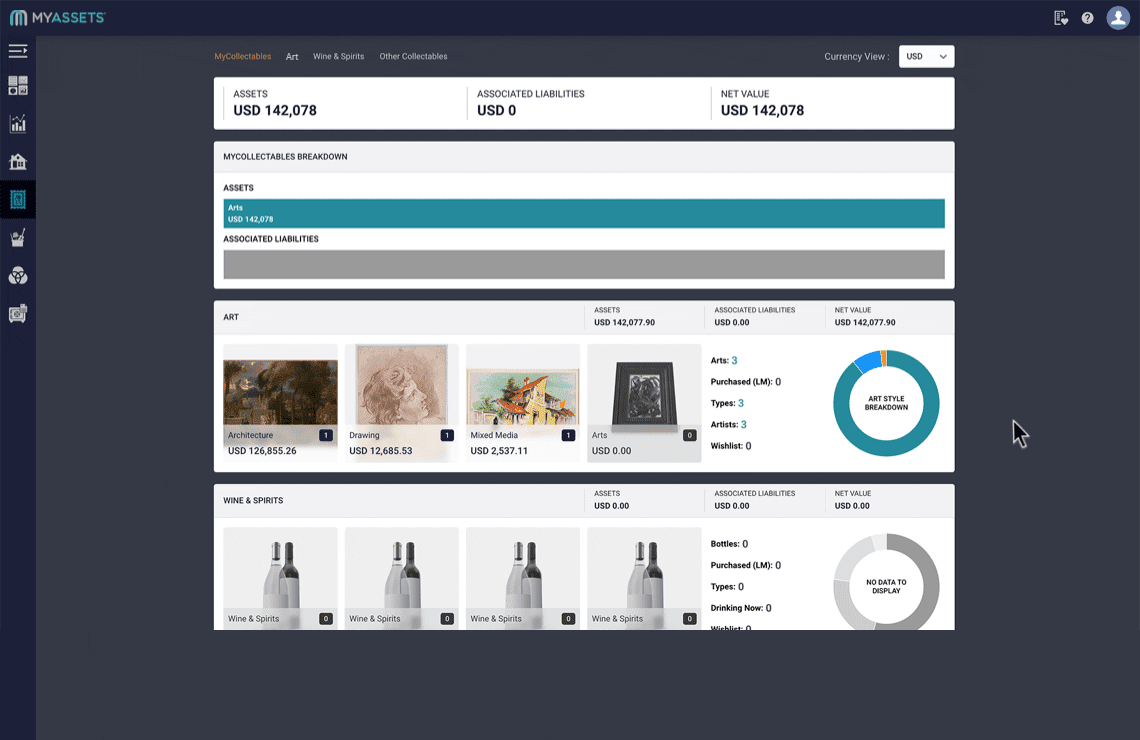
Task: Click the art Types count link 3
Action: (x=741, y=403)
